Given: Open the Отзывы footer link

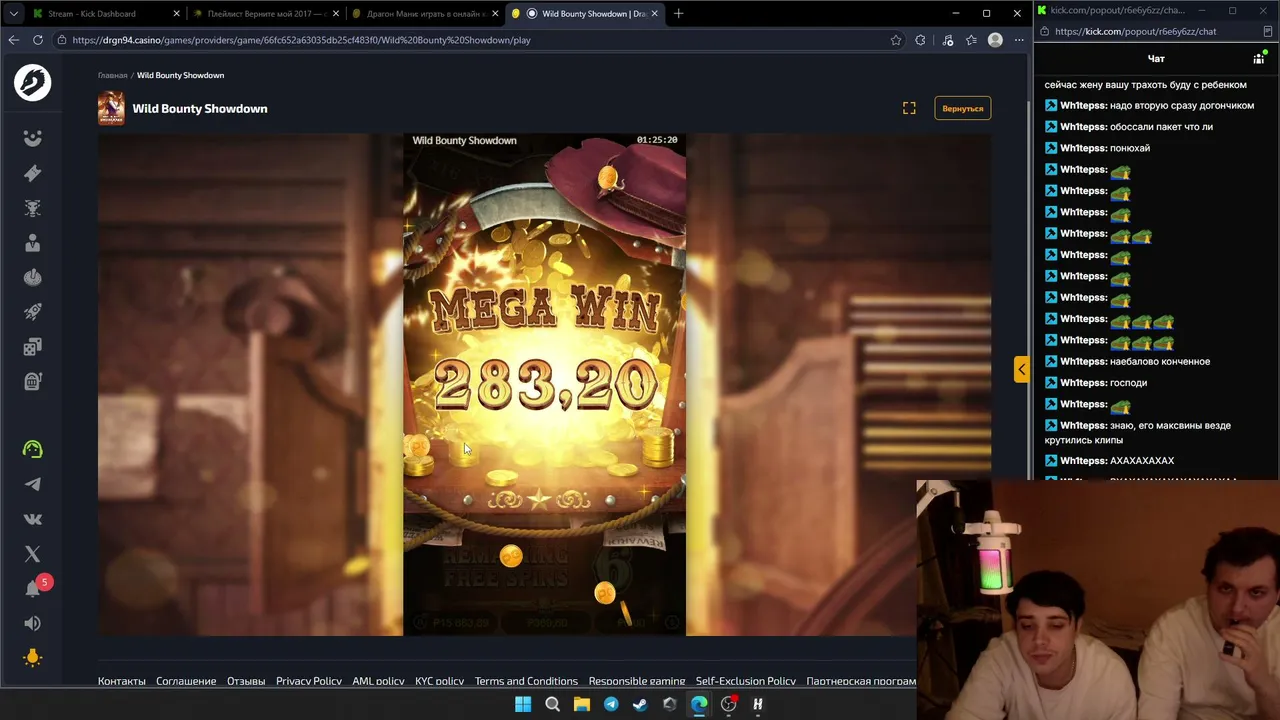Looking at the screenshot, I should [x=246, y=681].
